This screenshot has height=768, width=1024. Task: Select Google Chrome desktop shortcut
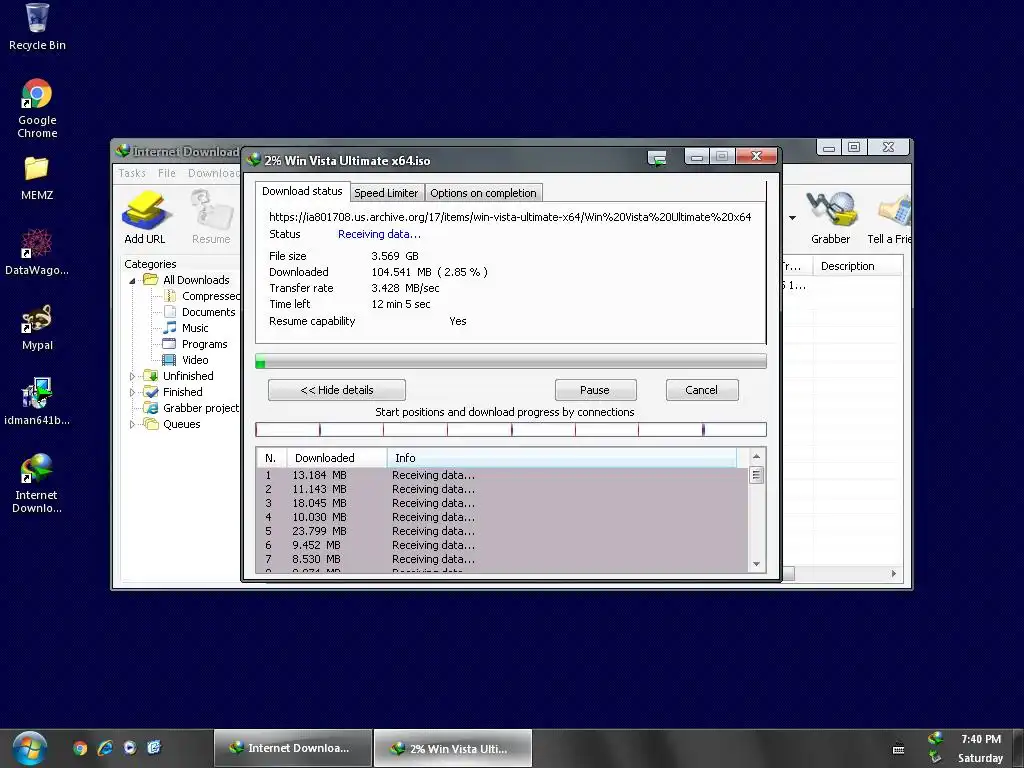tap(37, 108)
